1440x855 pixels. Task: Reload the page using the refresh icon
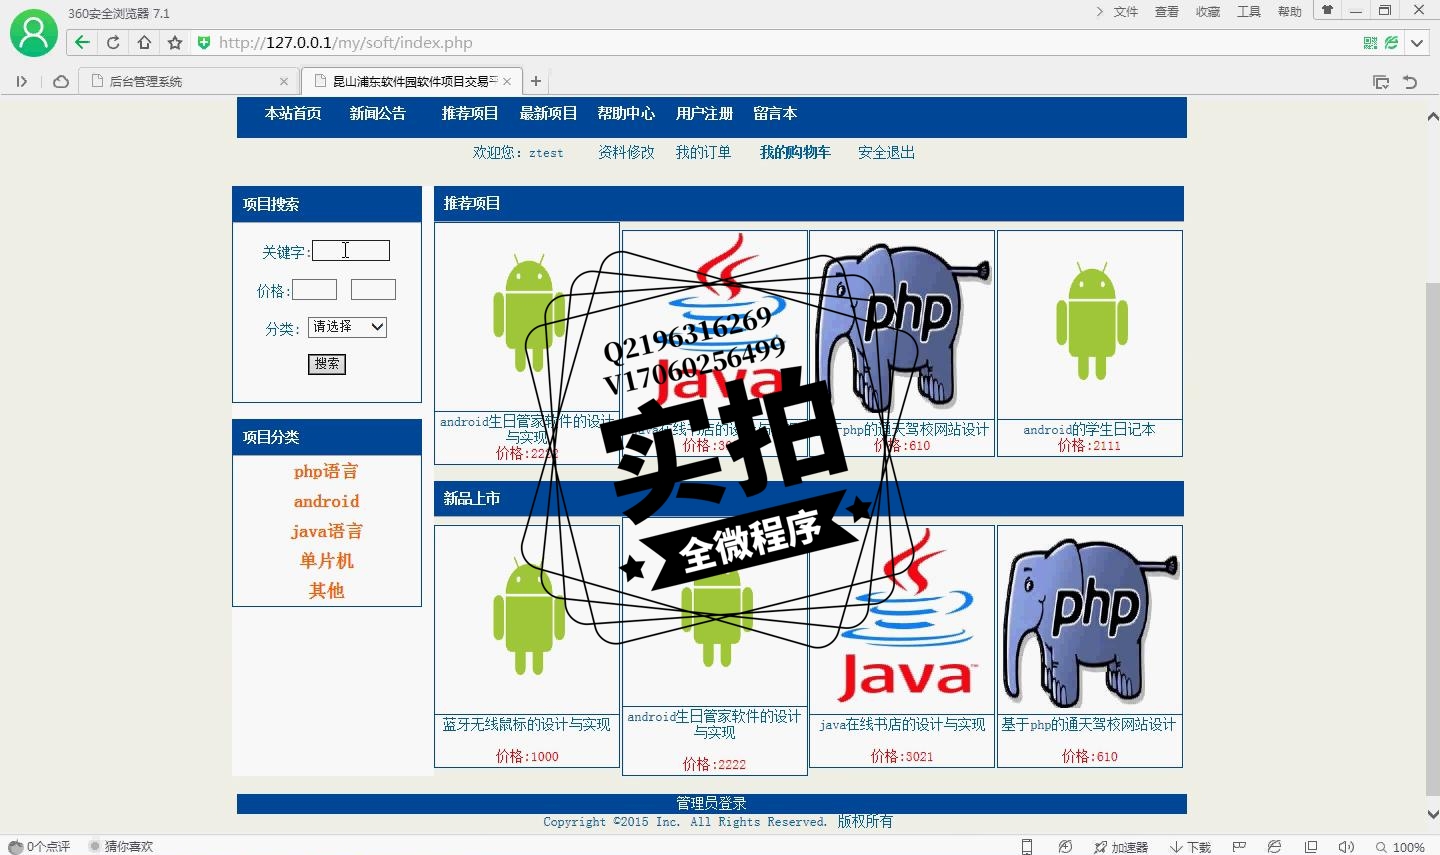click(113, 42)
